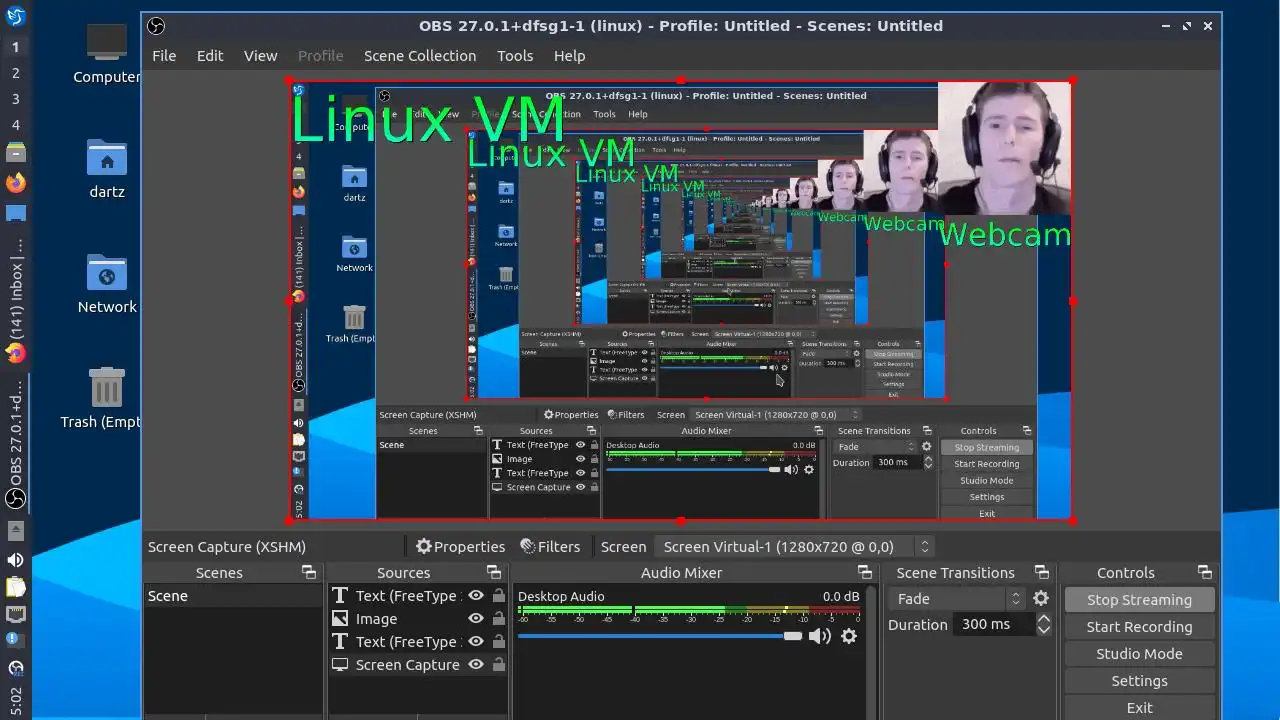Select the Image source row
The height and width of the screenshot is (720, 1280).
point(418,618)
